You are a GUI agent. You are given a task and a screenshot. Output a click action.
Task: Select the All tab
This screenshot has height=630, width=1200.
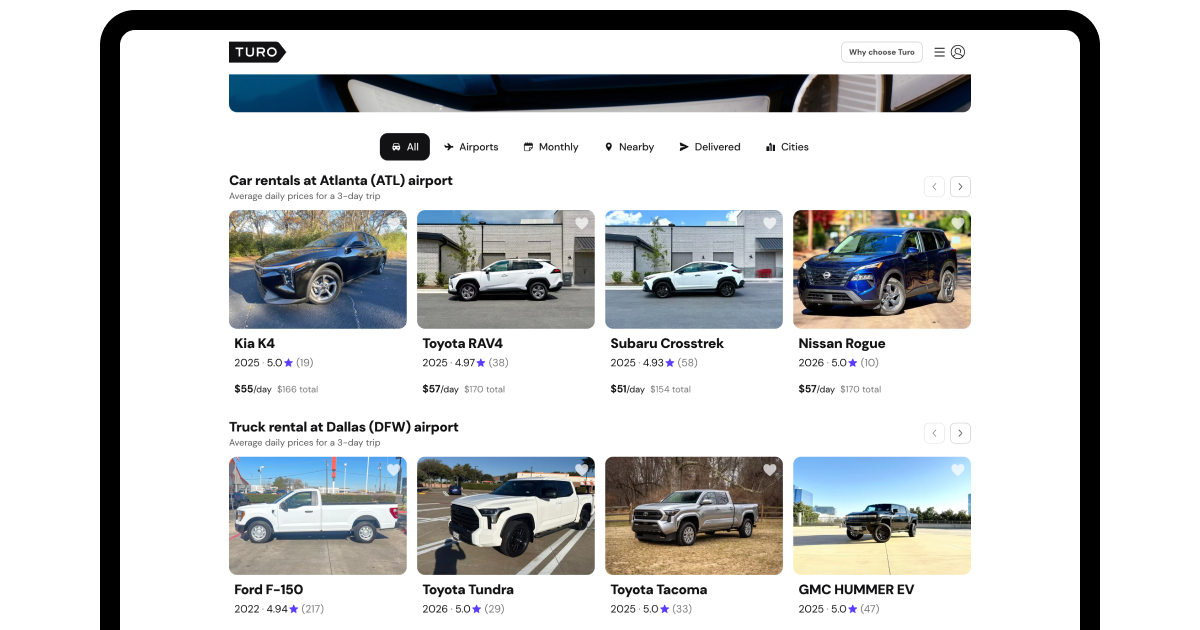pyautogui.click(x=405, y=147)
